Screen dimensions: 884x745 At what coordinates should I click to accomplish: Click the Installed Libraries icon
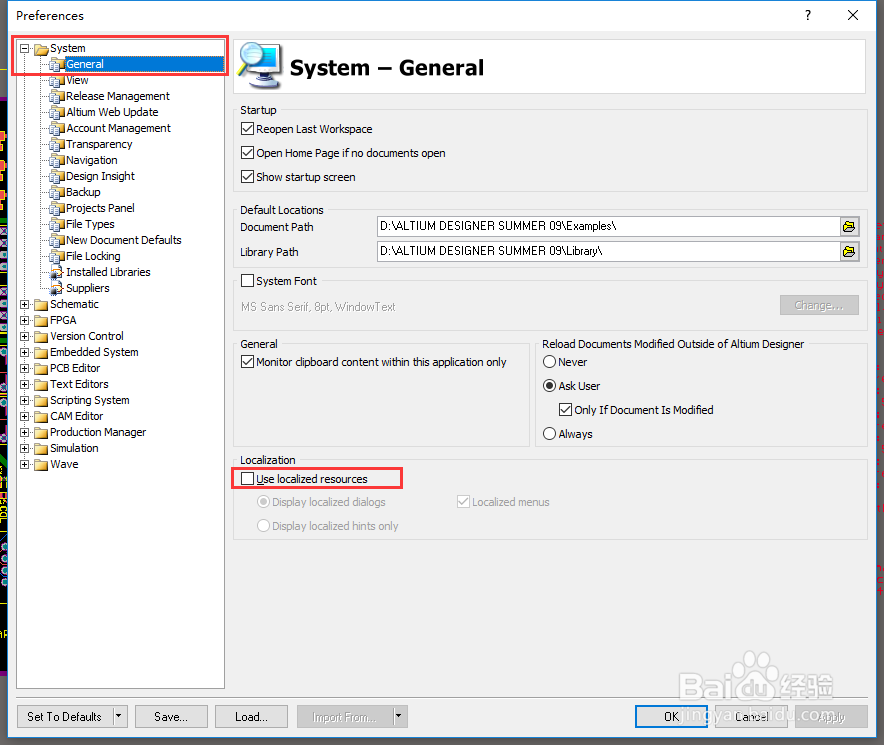click(x=56, y=273)
